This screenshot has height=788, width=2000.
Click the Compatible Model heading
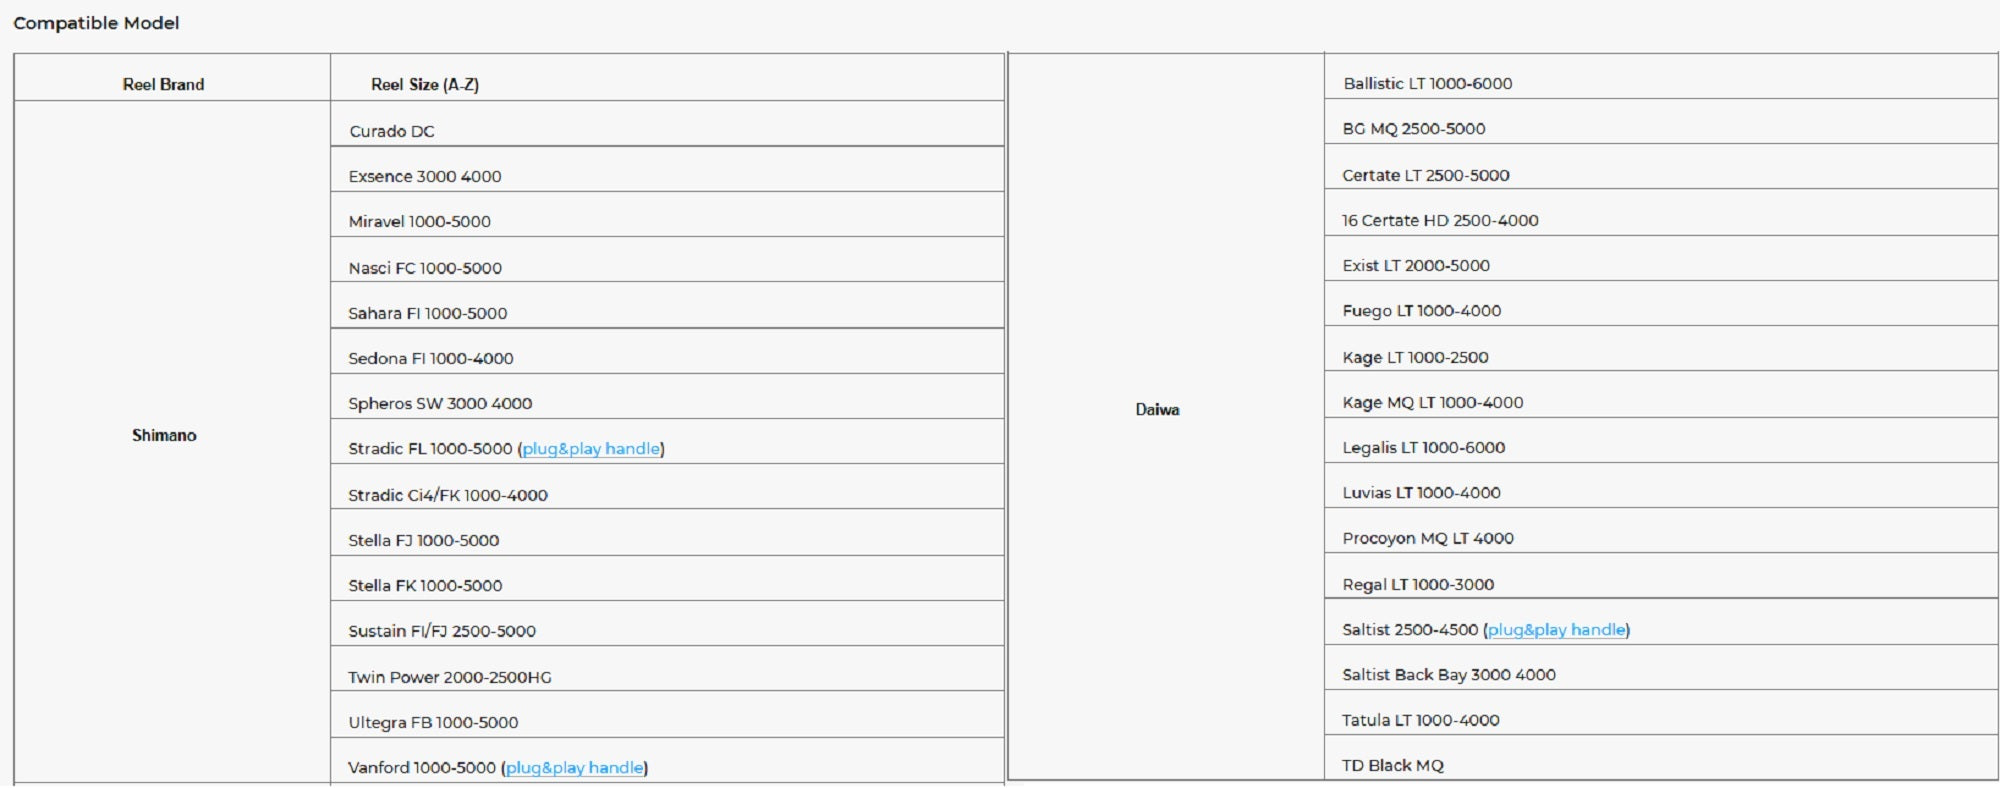click(x=96, y=23)
